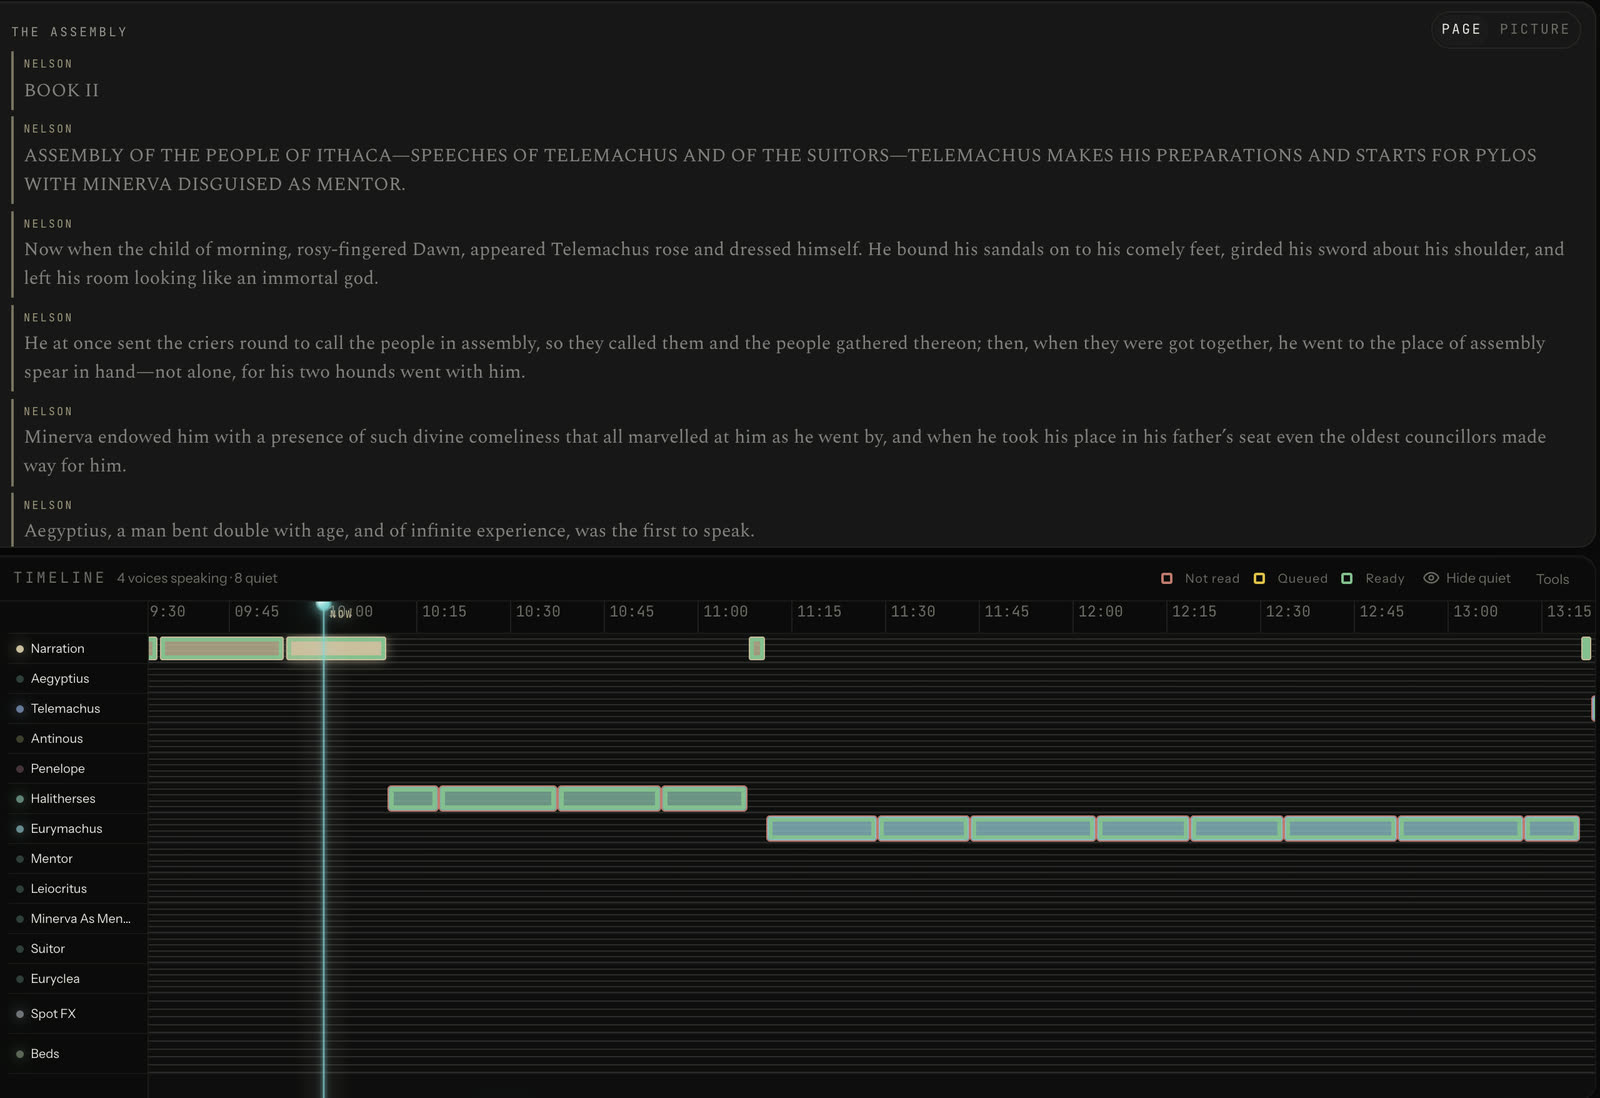Screen dimensions: 1600x1098
Task: Select the Spot FX track row
Action: point(78,1013)
